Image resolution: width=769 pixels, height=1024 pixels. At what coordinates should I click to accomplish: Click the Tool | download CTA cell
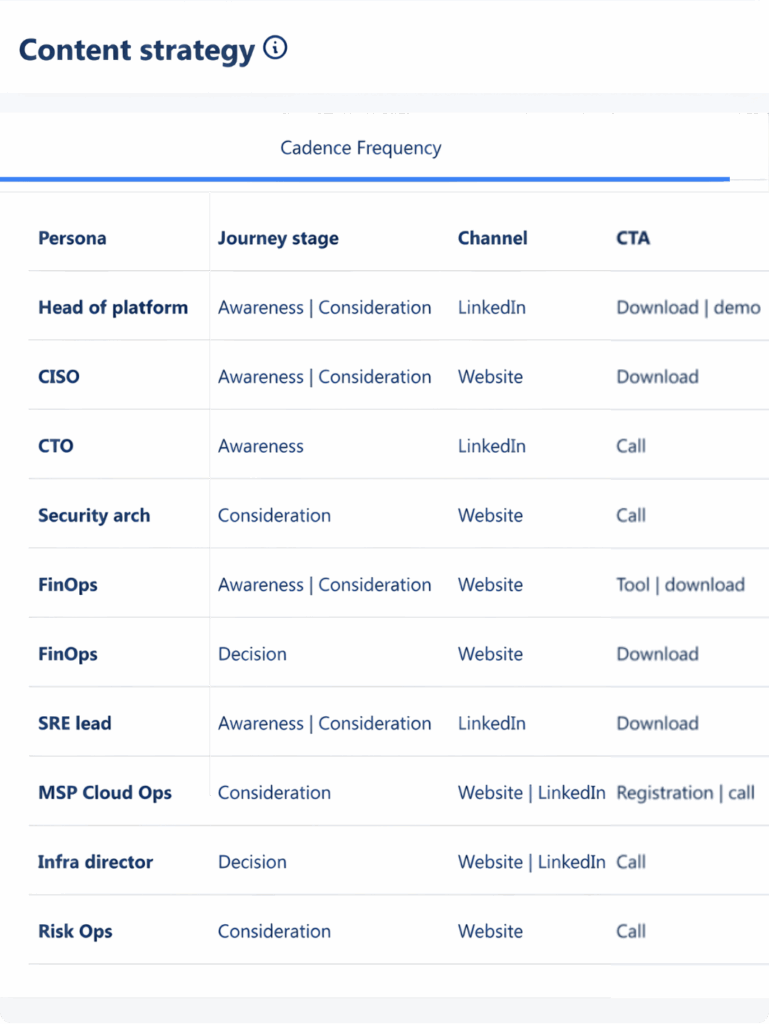(x=680, y=585)
